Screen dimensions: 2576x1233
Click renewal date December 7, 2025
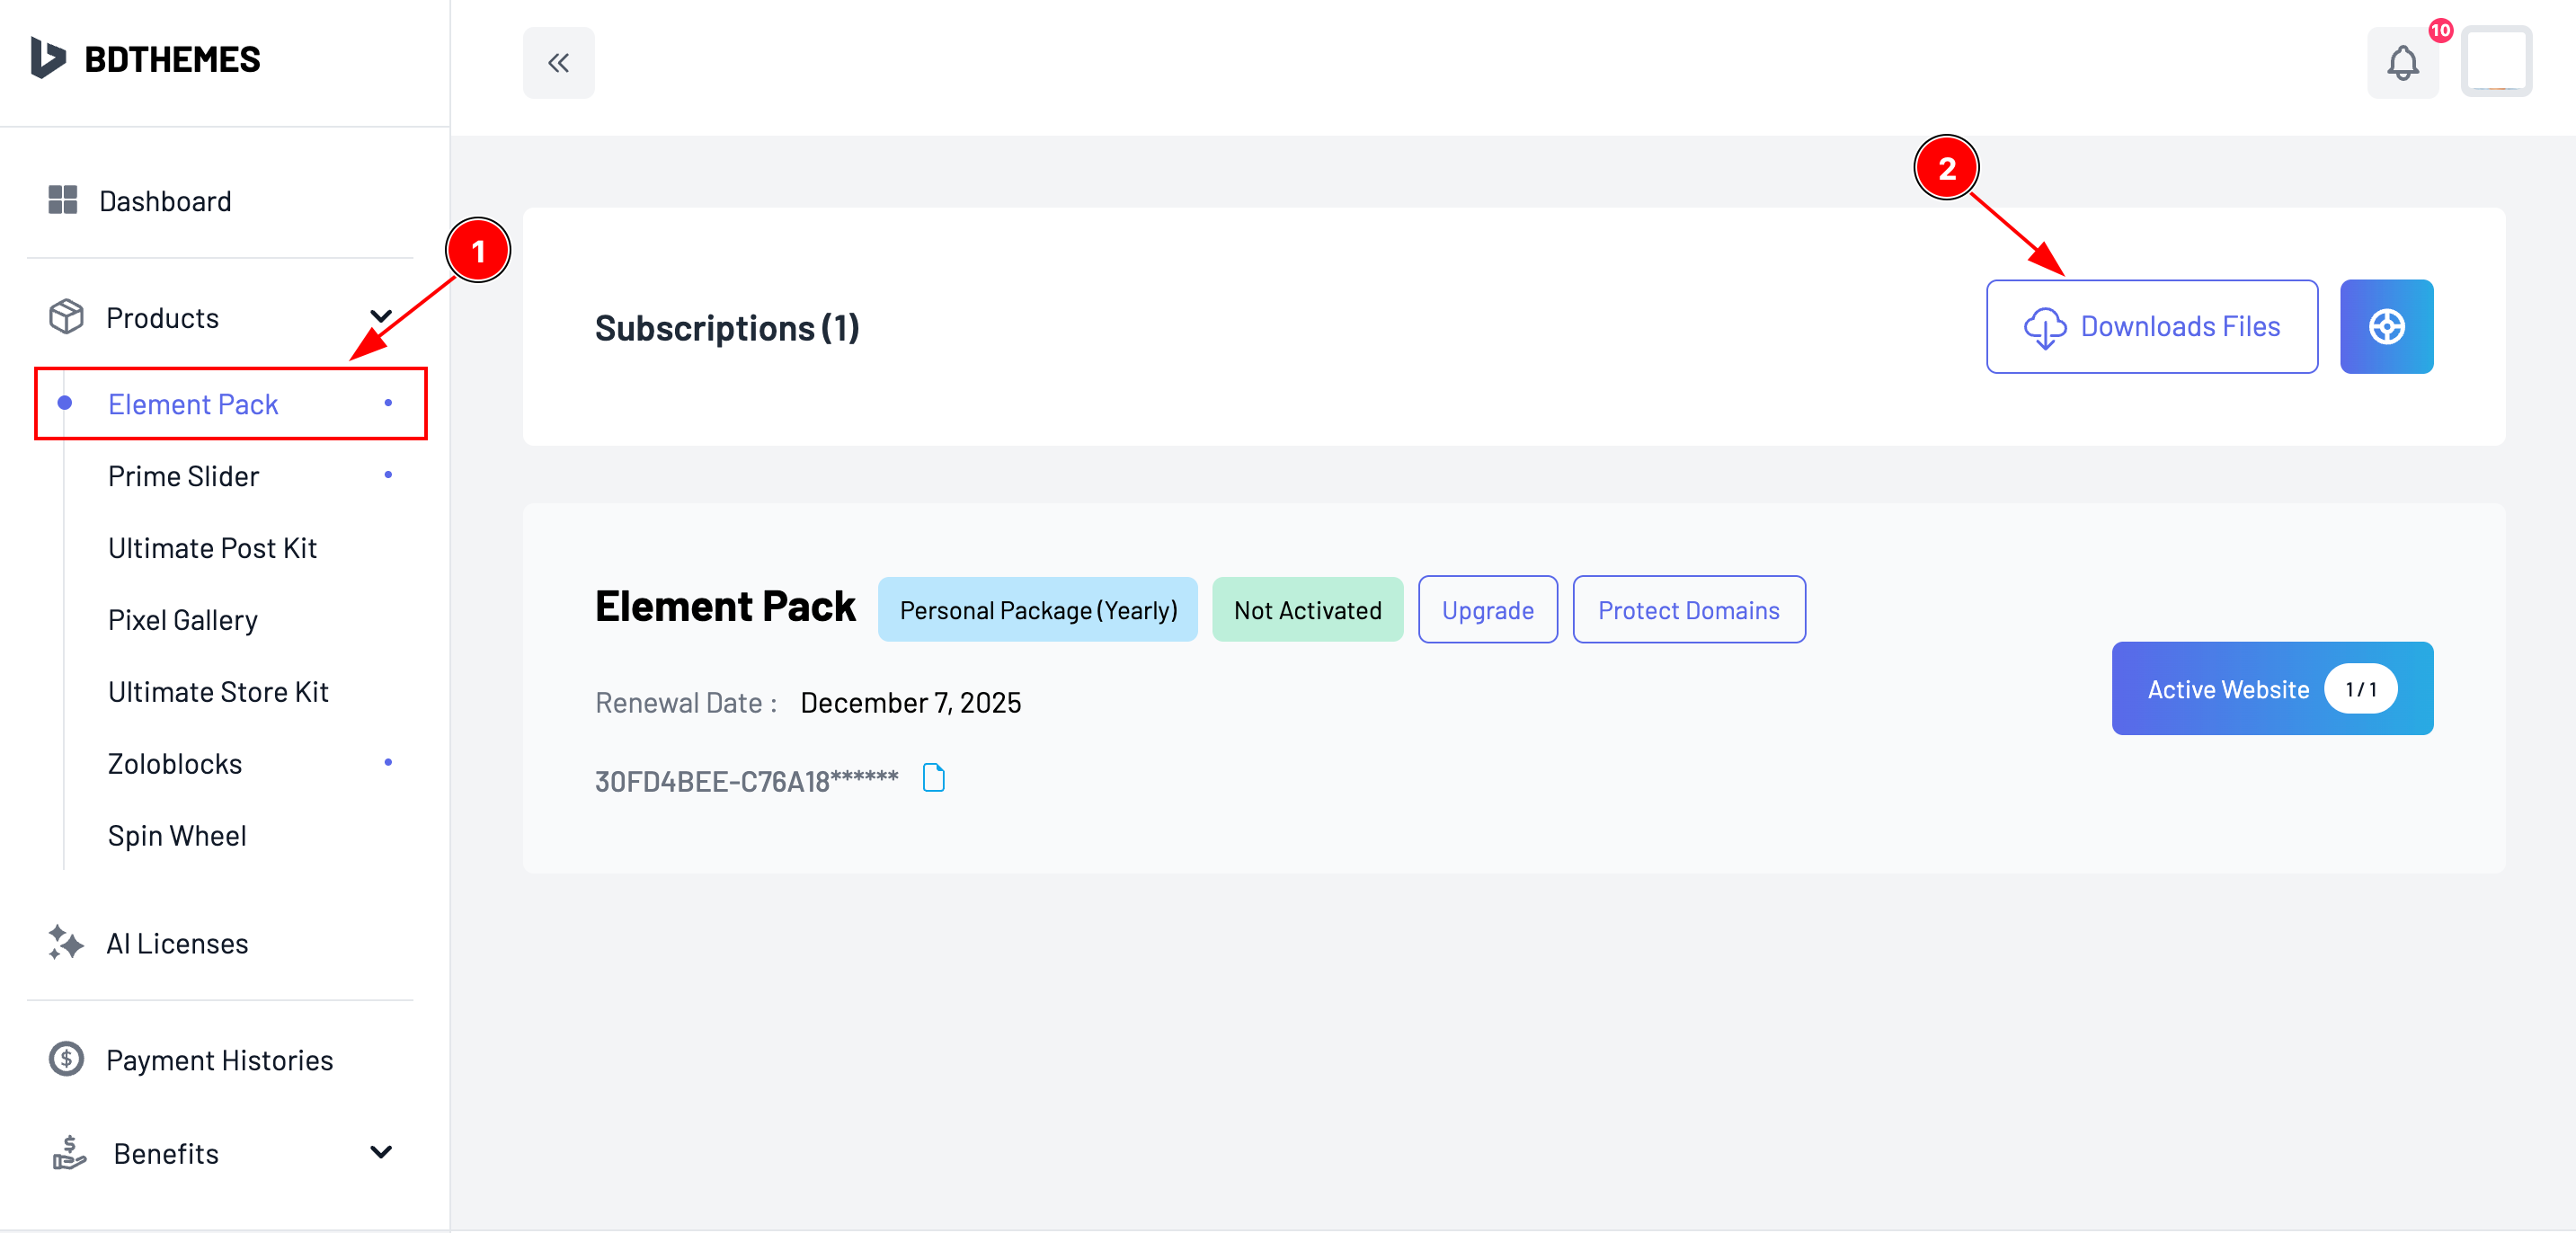(x=911, y=703)
